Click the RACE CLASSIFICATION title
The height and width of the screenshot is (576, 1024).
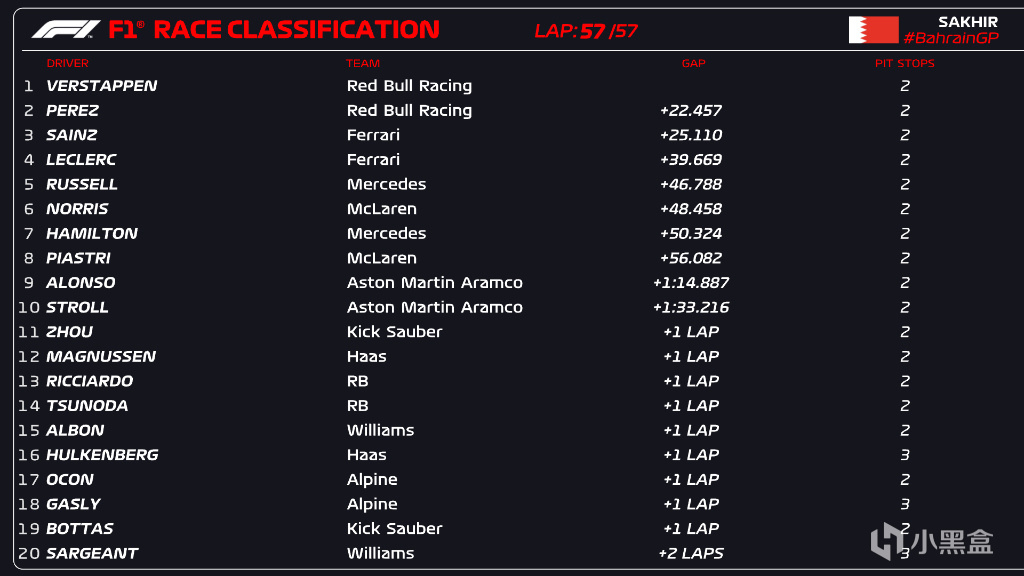click(296, 29)
